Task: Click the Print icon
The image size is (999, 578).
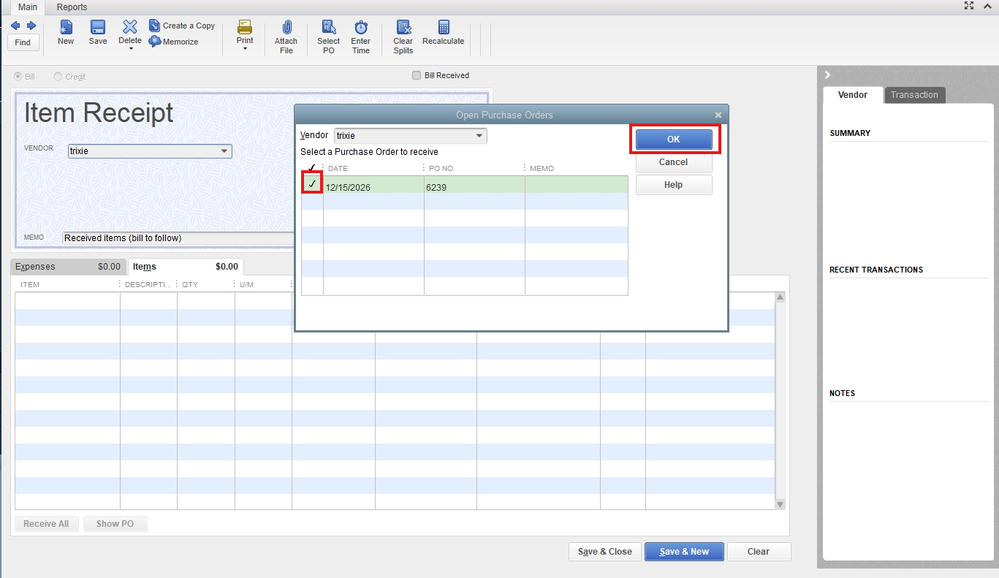Action: 245,31
